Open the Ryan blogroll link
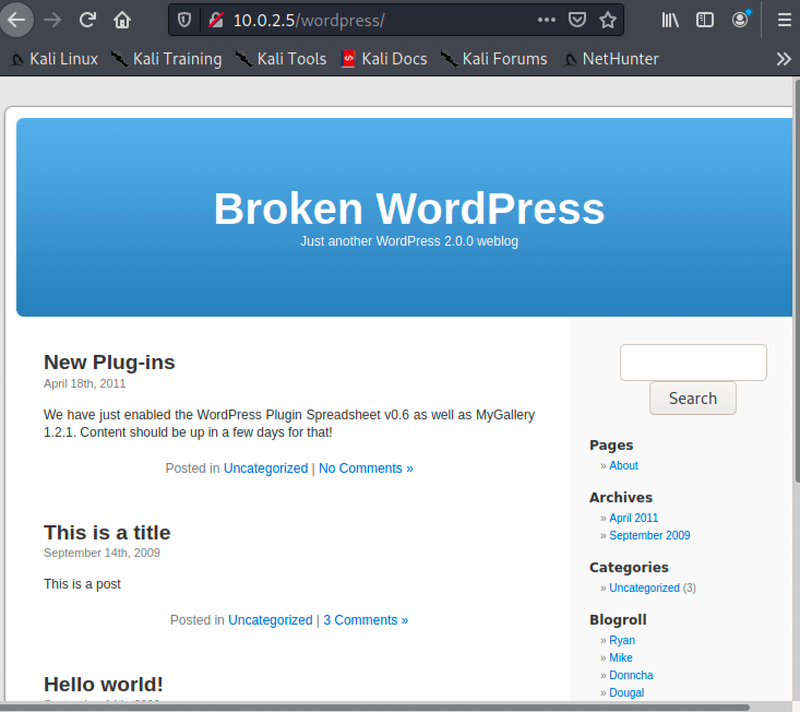This screenshot has height=712, width=800. [622, 641]
